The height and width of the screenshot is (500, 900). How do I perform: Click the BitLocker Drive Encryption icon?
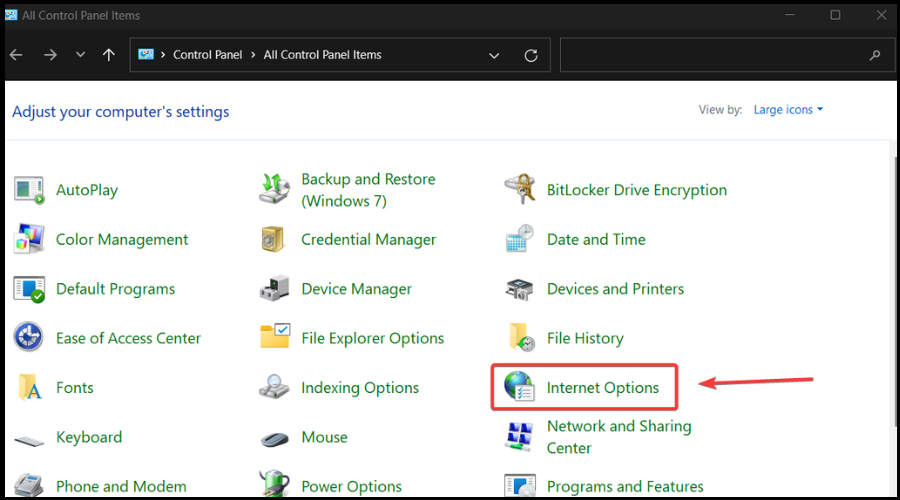[520, 189]
